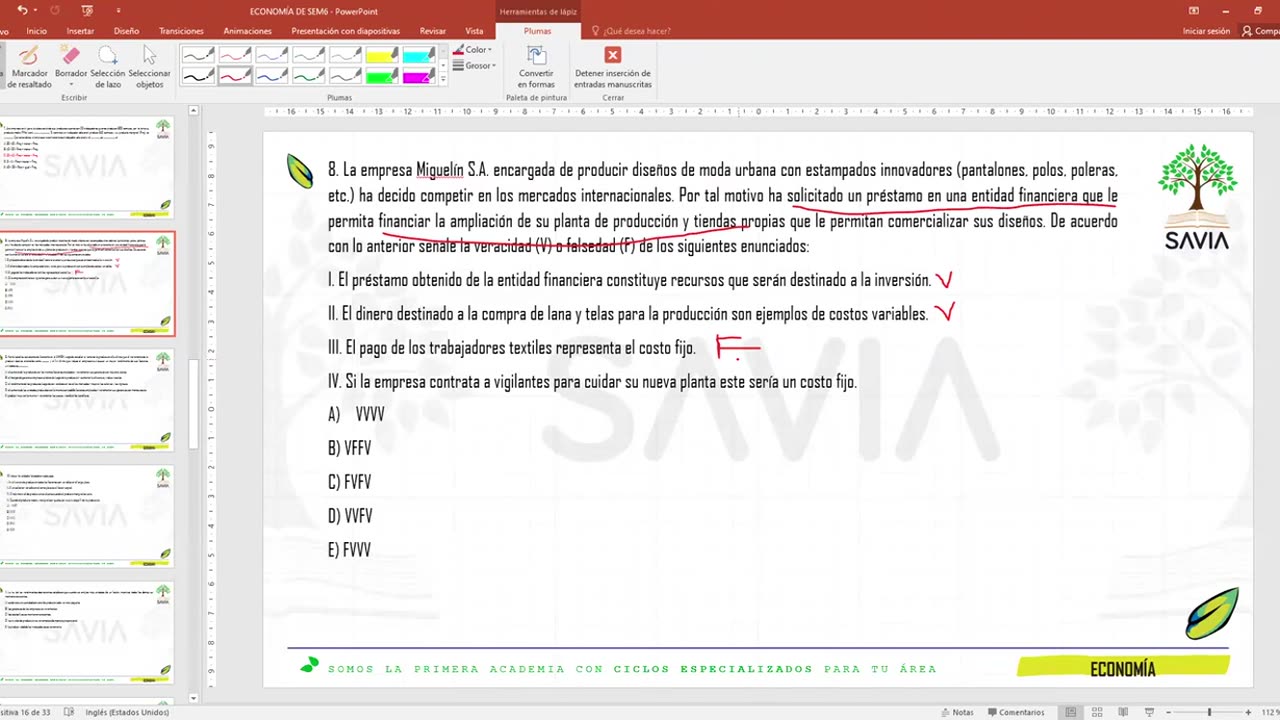Switch to Slide Sorter view

pos(1096,712)
